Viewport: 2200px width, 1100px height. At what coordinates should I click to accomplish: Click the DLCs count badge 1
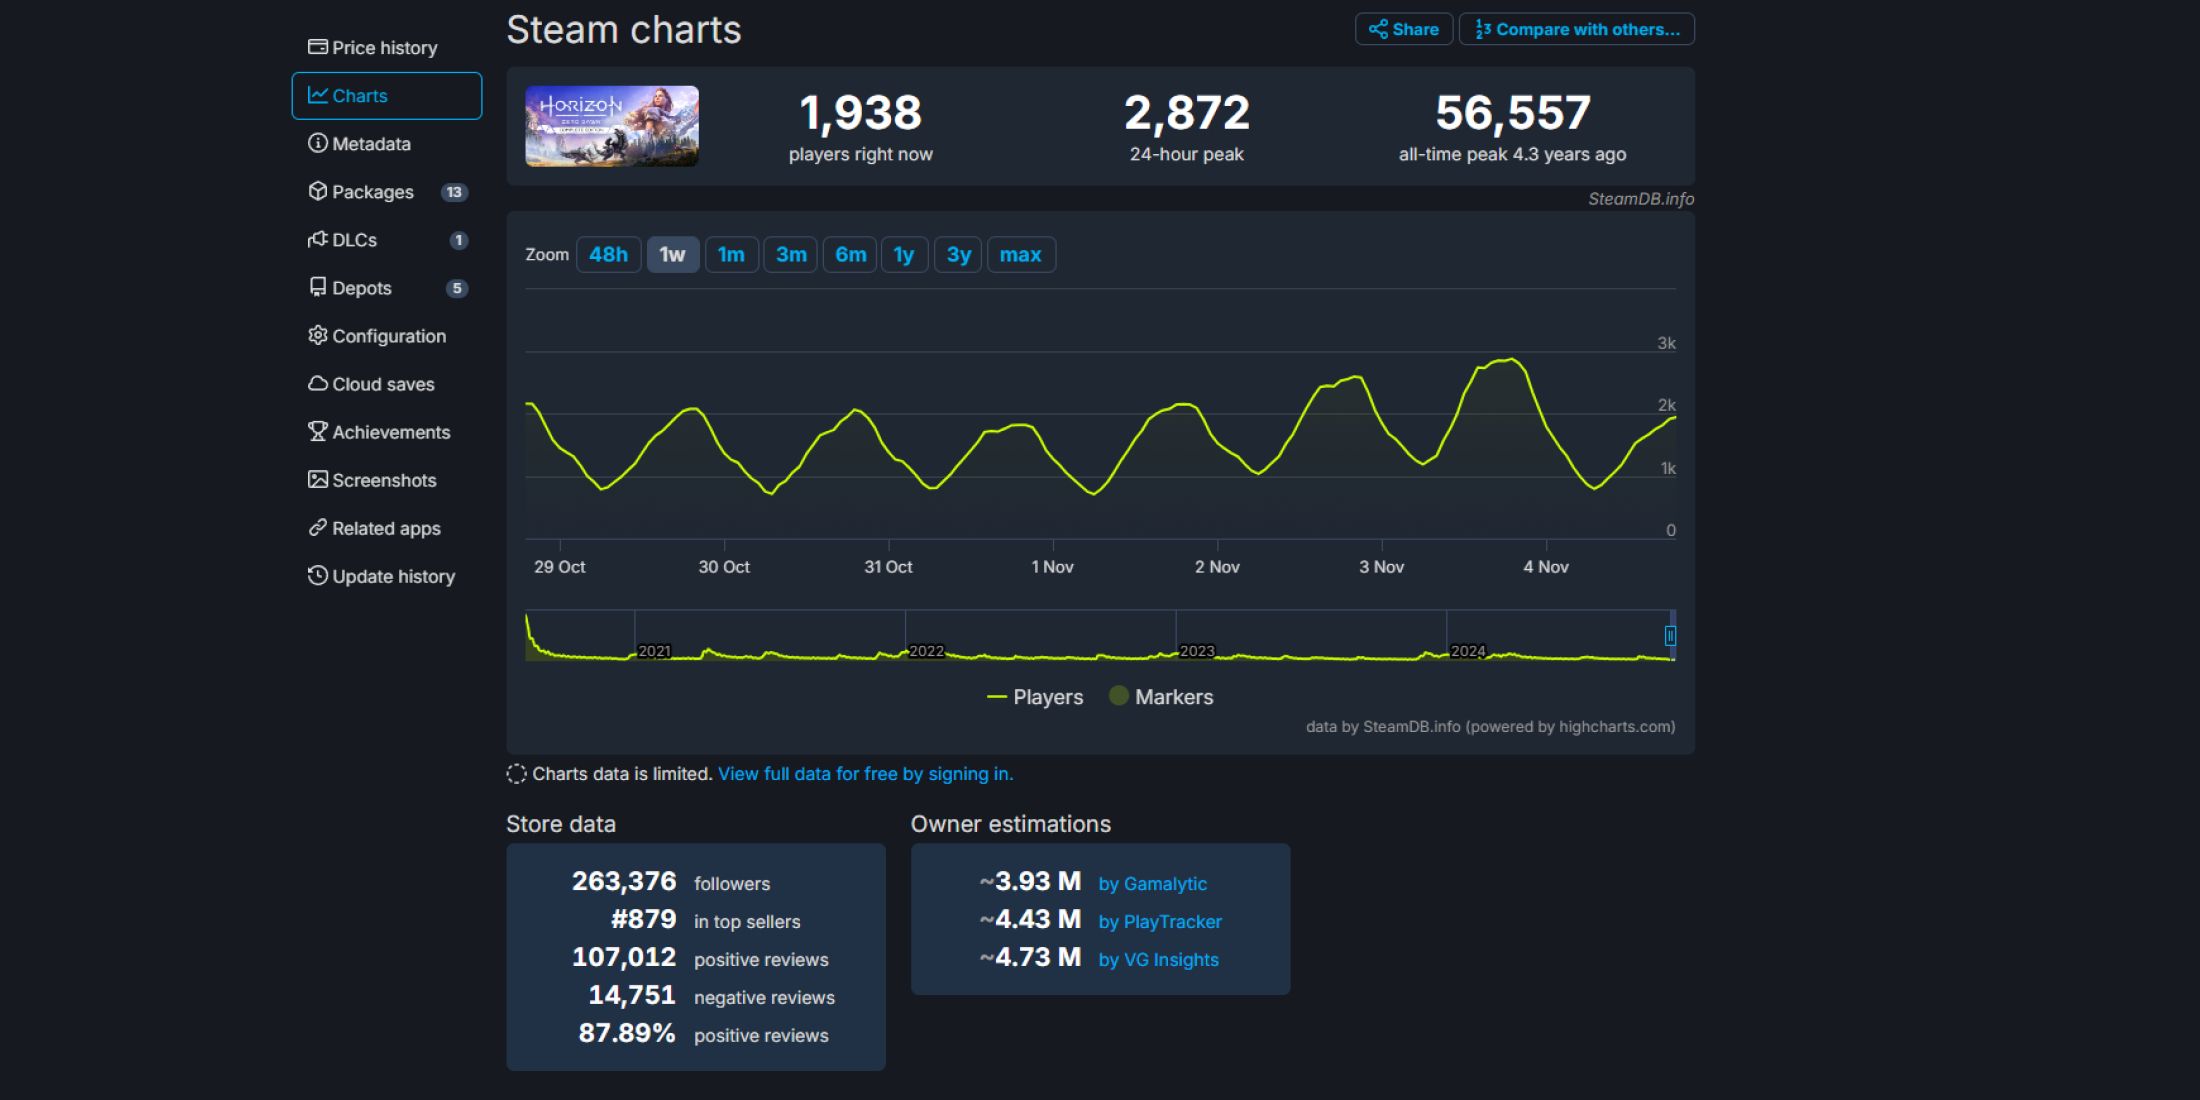click(458, 240)
